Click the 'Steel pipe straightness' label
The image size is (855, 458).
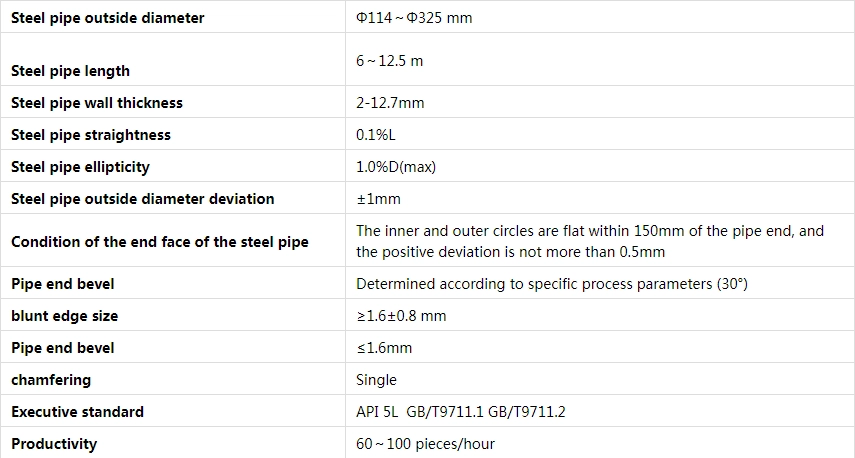coord(91,135)
